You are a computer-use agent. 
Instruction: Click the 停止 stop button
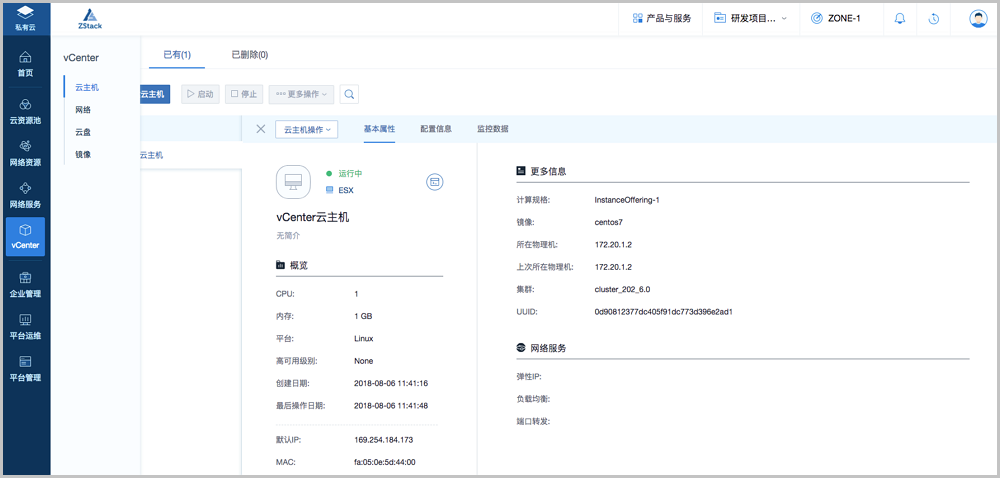coord(244,94)
